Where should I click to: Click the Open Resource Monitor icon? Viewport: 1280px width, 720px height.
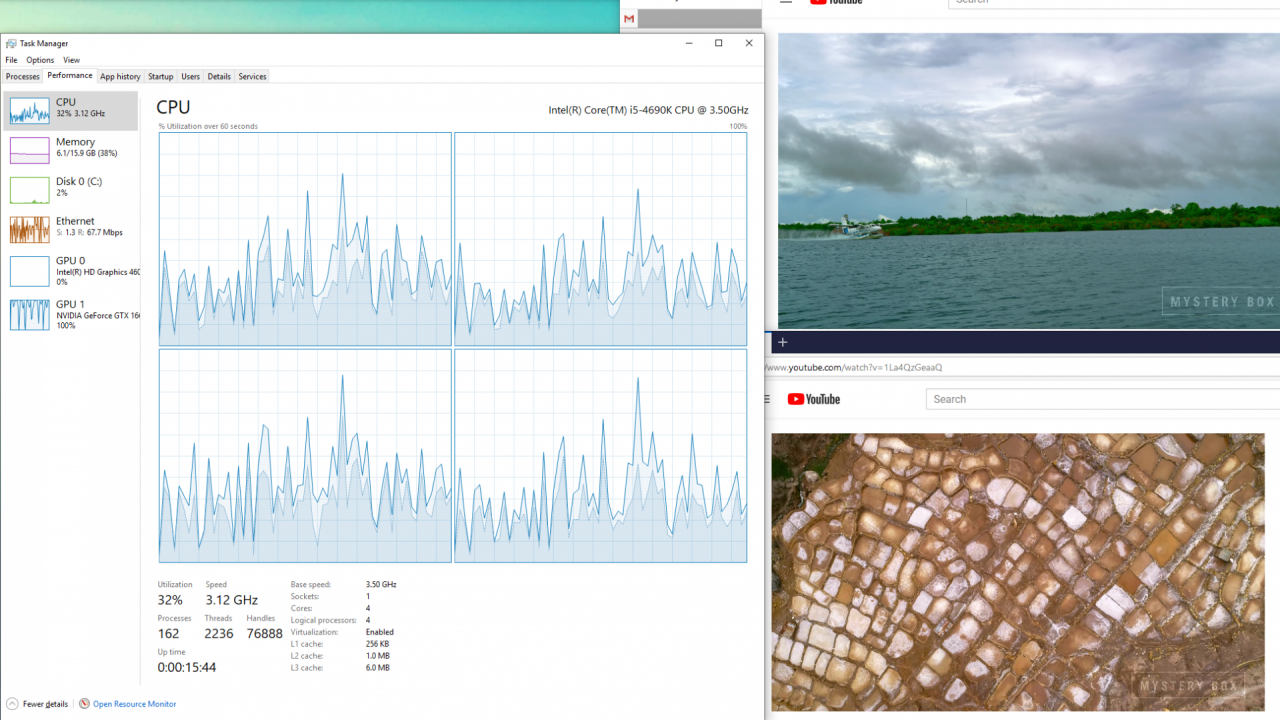tap(84, 704)
